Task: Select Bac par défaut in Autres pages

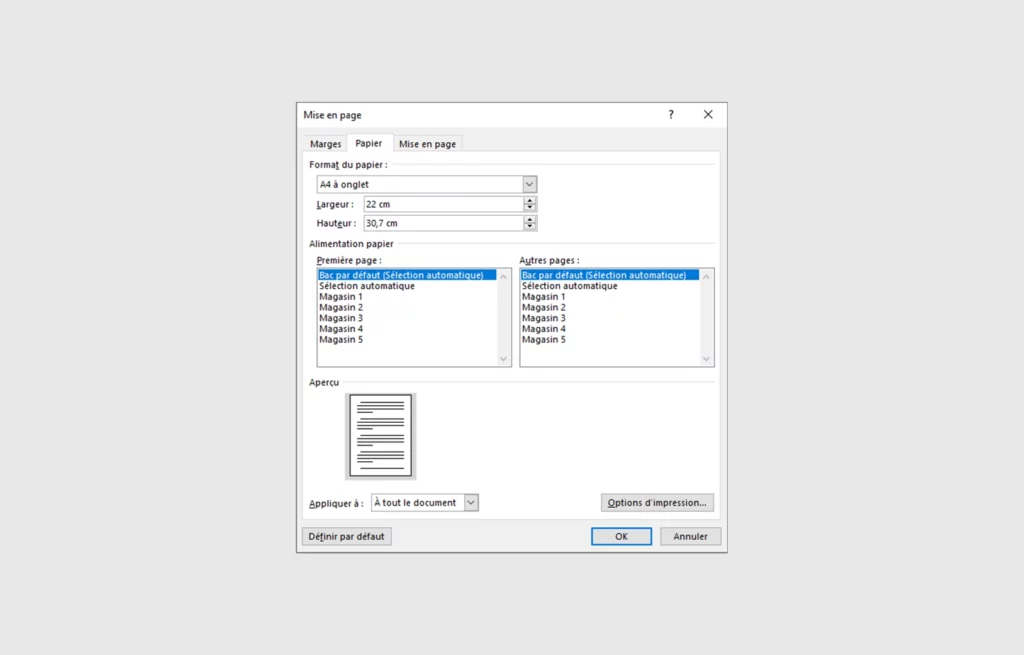Action: click(x=609, y=275)
